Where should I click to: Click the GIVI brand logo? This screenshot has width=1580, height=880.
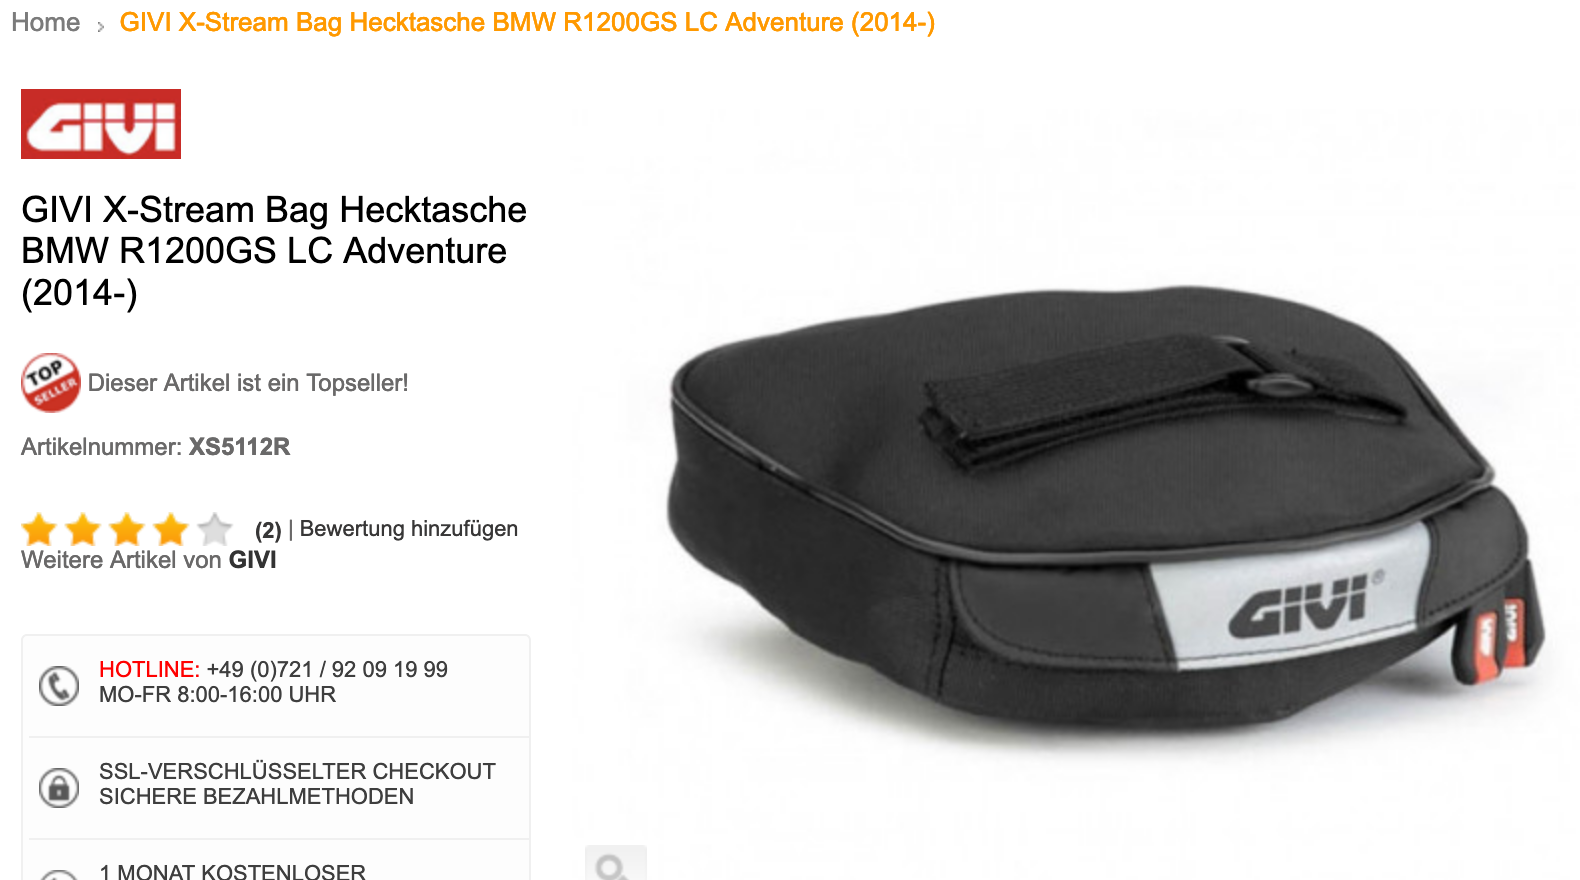[101, 124]
